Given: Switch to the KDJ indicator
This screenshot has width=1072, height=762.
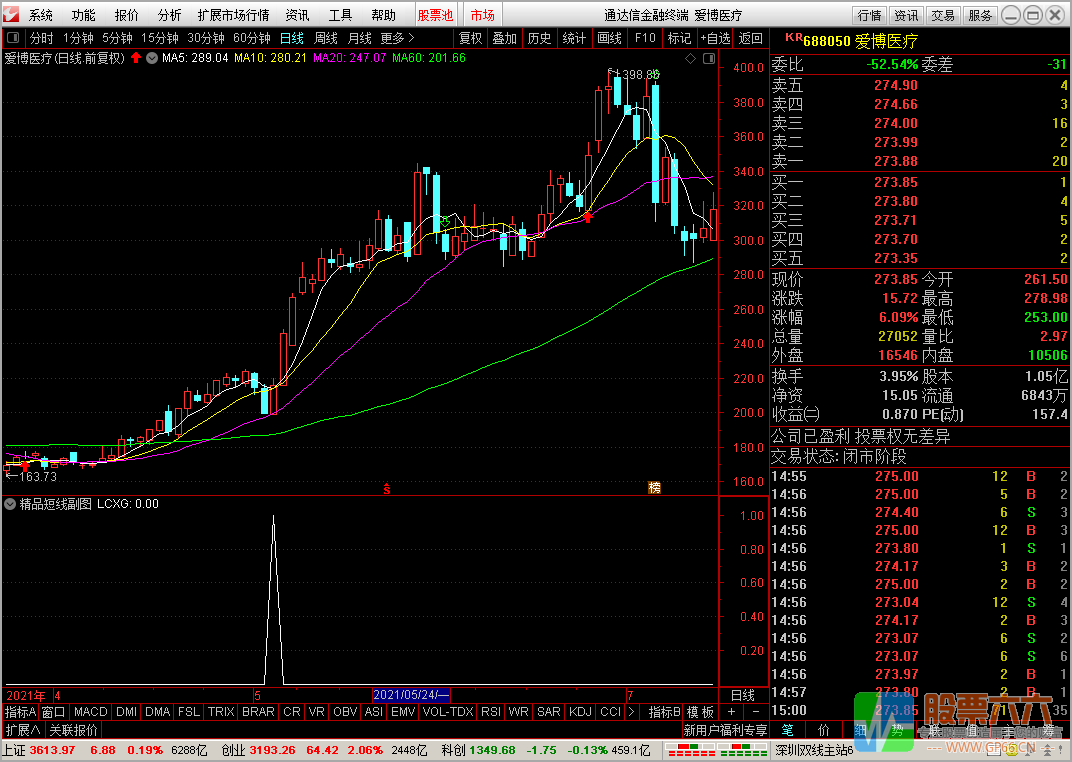Looking at the screenshot, I should (x=580, y=712).
